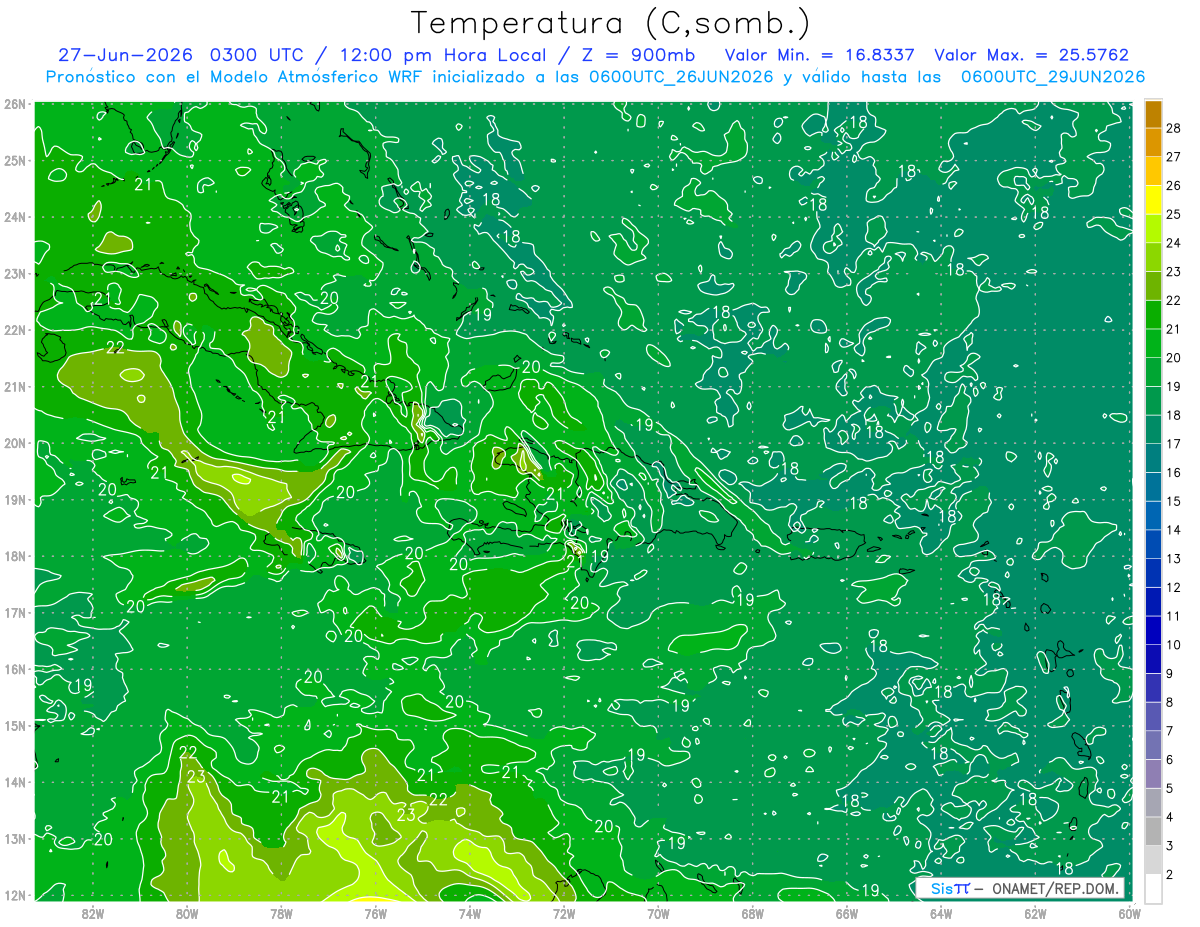Viewport: 1200px width, 927px height.
Task: Click "Valor Max. = 25.5762" value
Action: (x=1032, y=55)
